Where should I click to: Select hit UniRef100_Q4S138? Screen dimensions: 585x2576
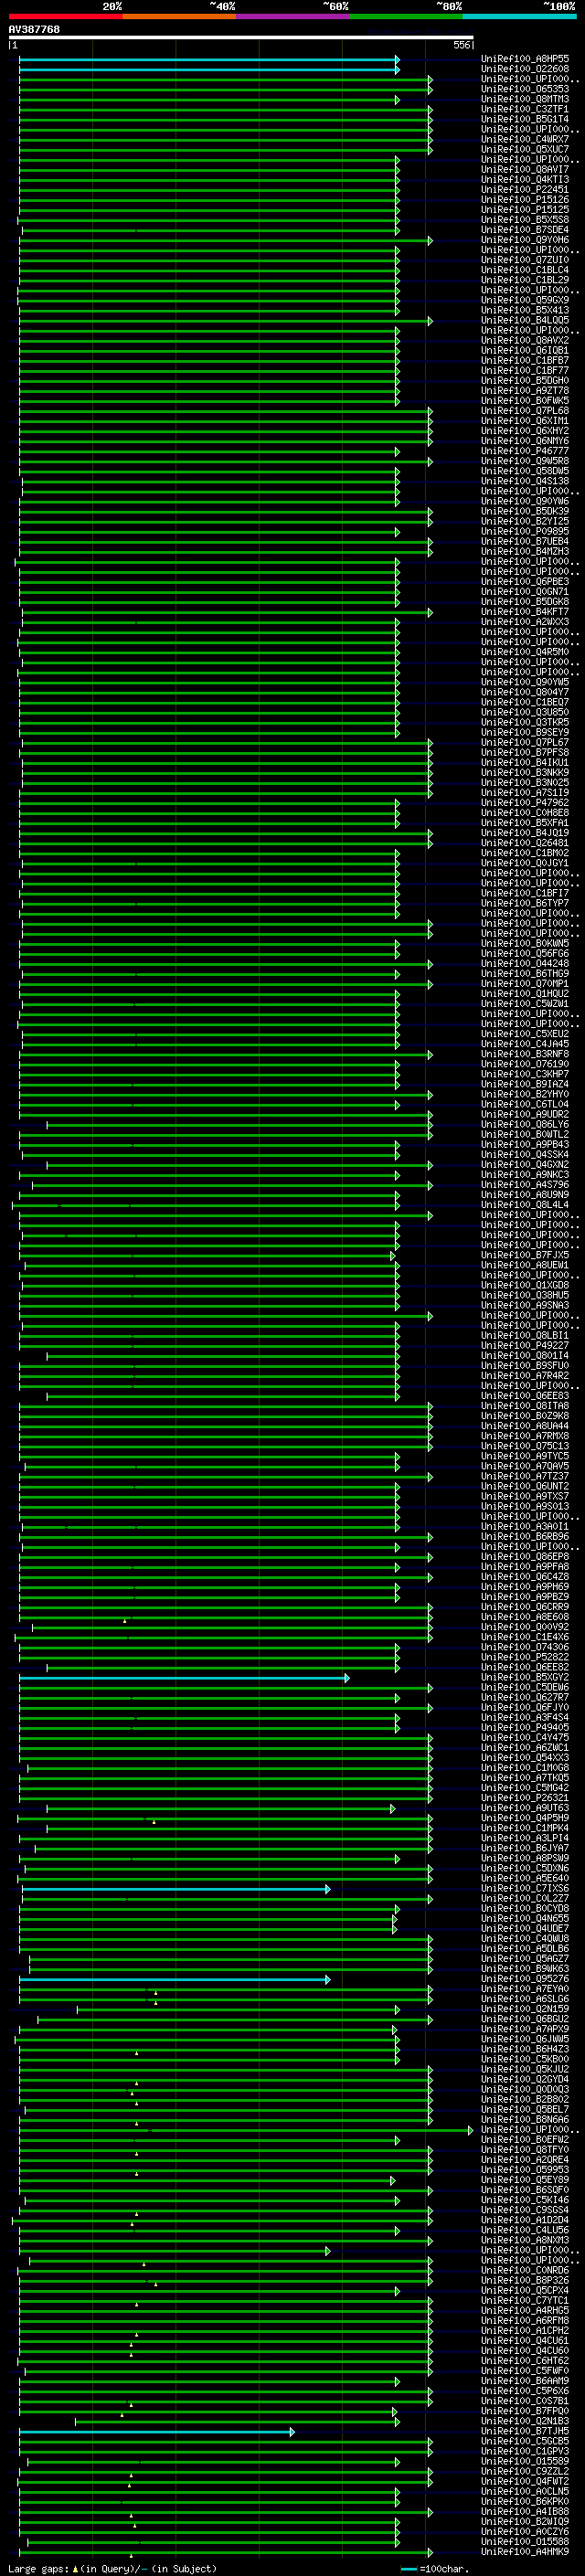pyautogui.click(x=525, y=481)
